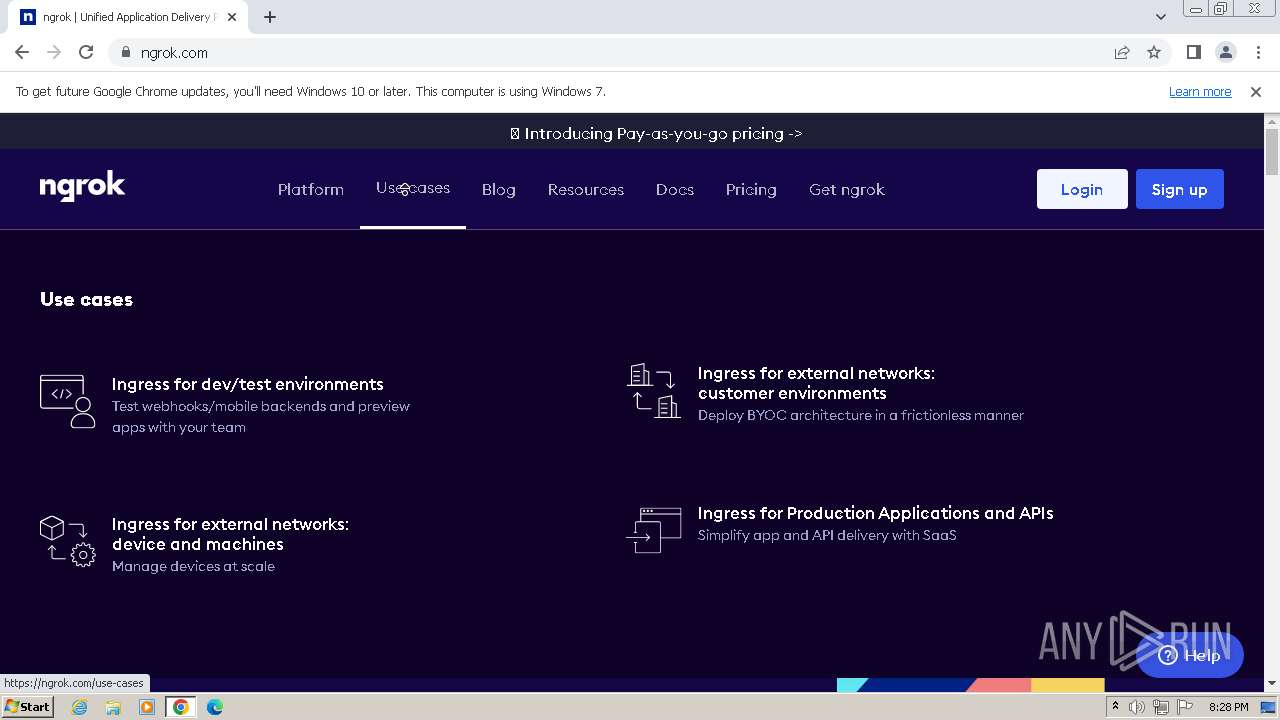The height and width of the screenshot is (720, 1280).
Task: Open the Chrome profile menu
Action: pos(1225,52)
